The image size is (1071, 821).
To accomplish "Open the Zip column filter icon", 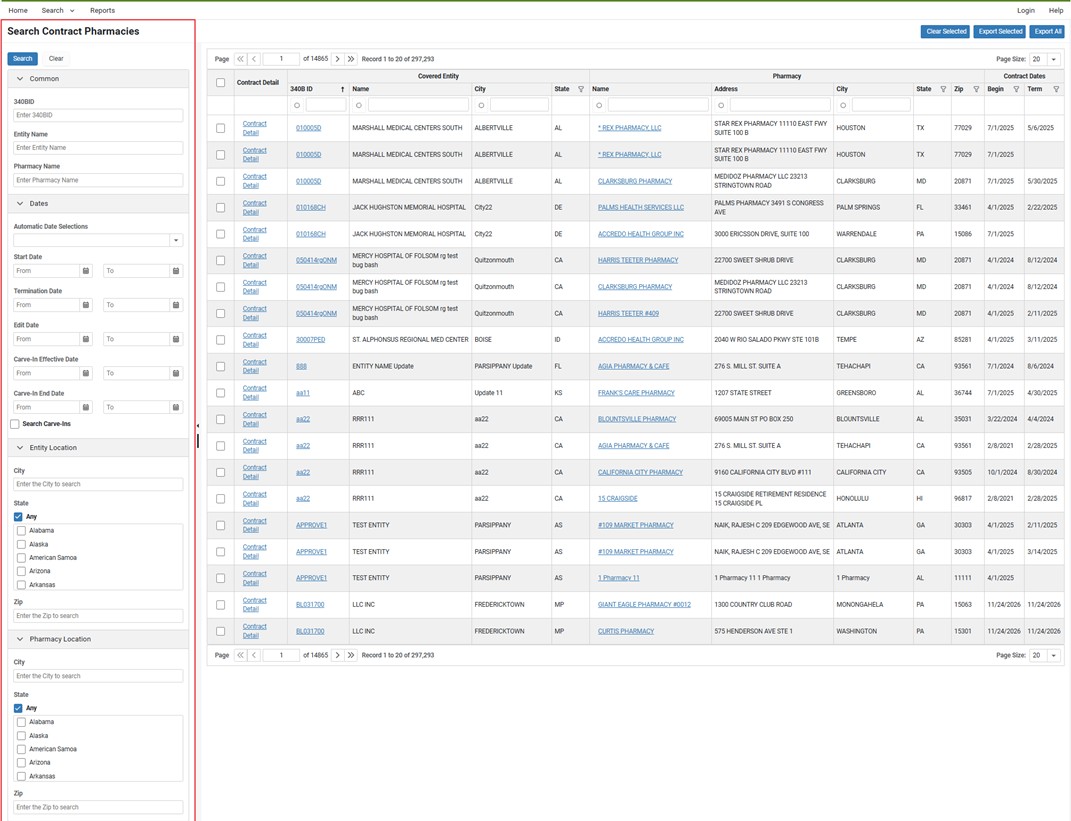I will click(x=976, y=89).
